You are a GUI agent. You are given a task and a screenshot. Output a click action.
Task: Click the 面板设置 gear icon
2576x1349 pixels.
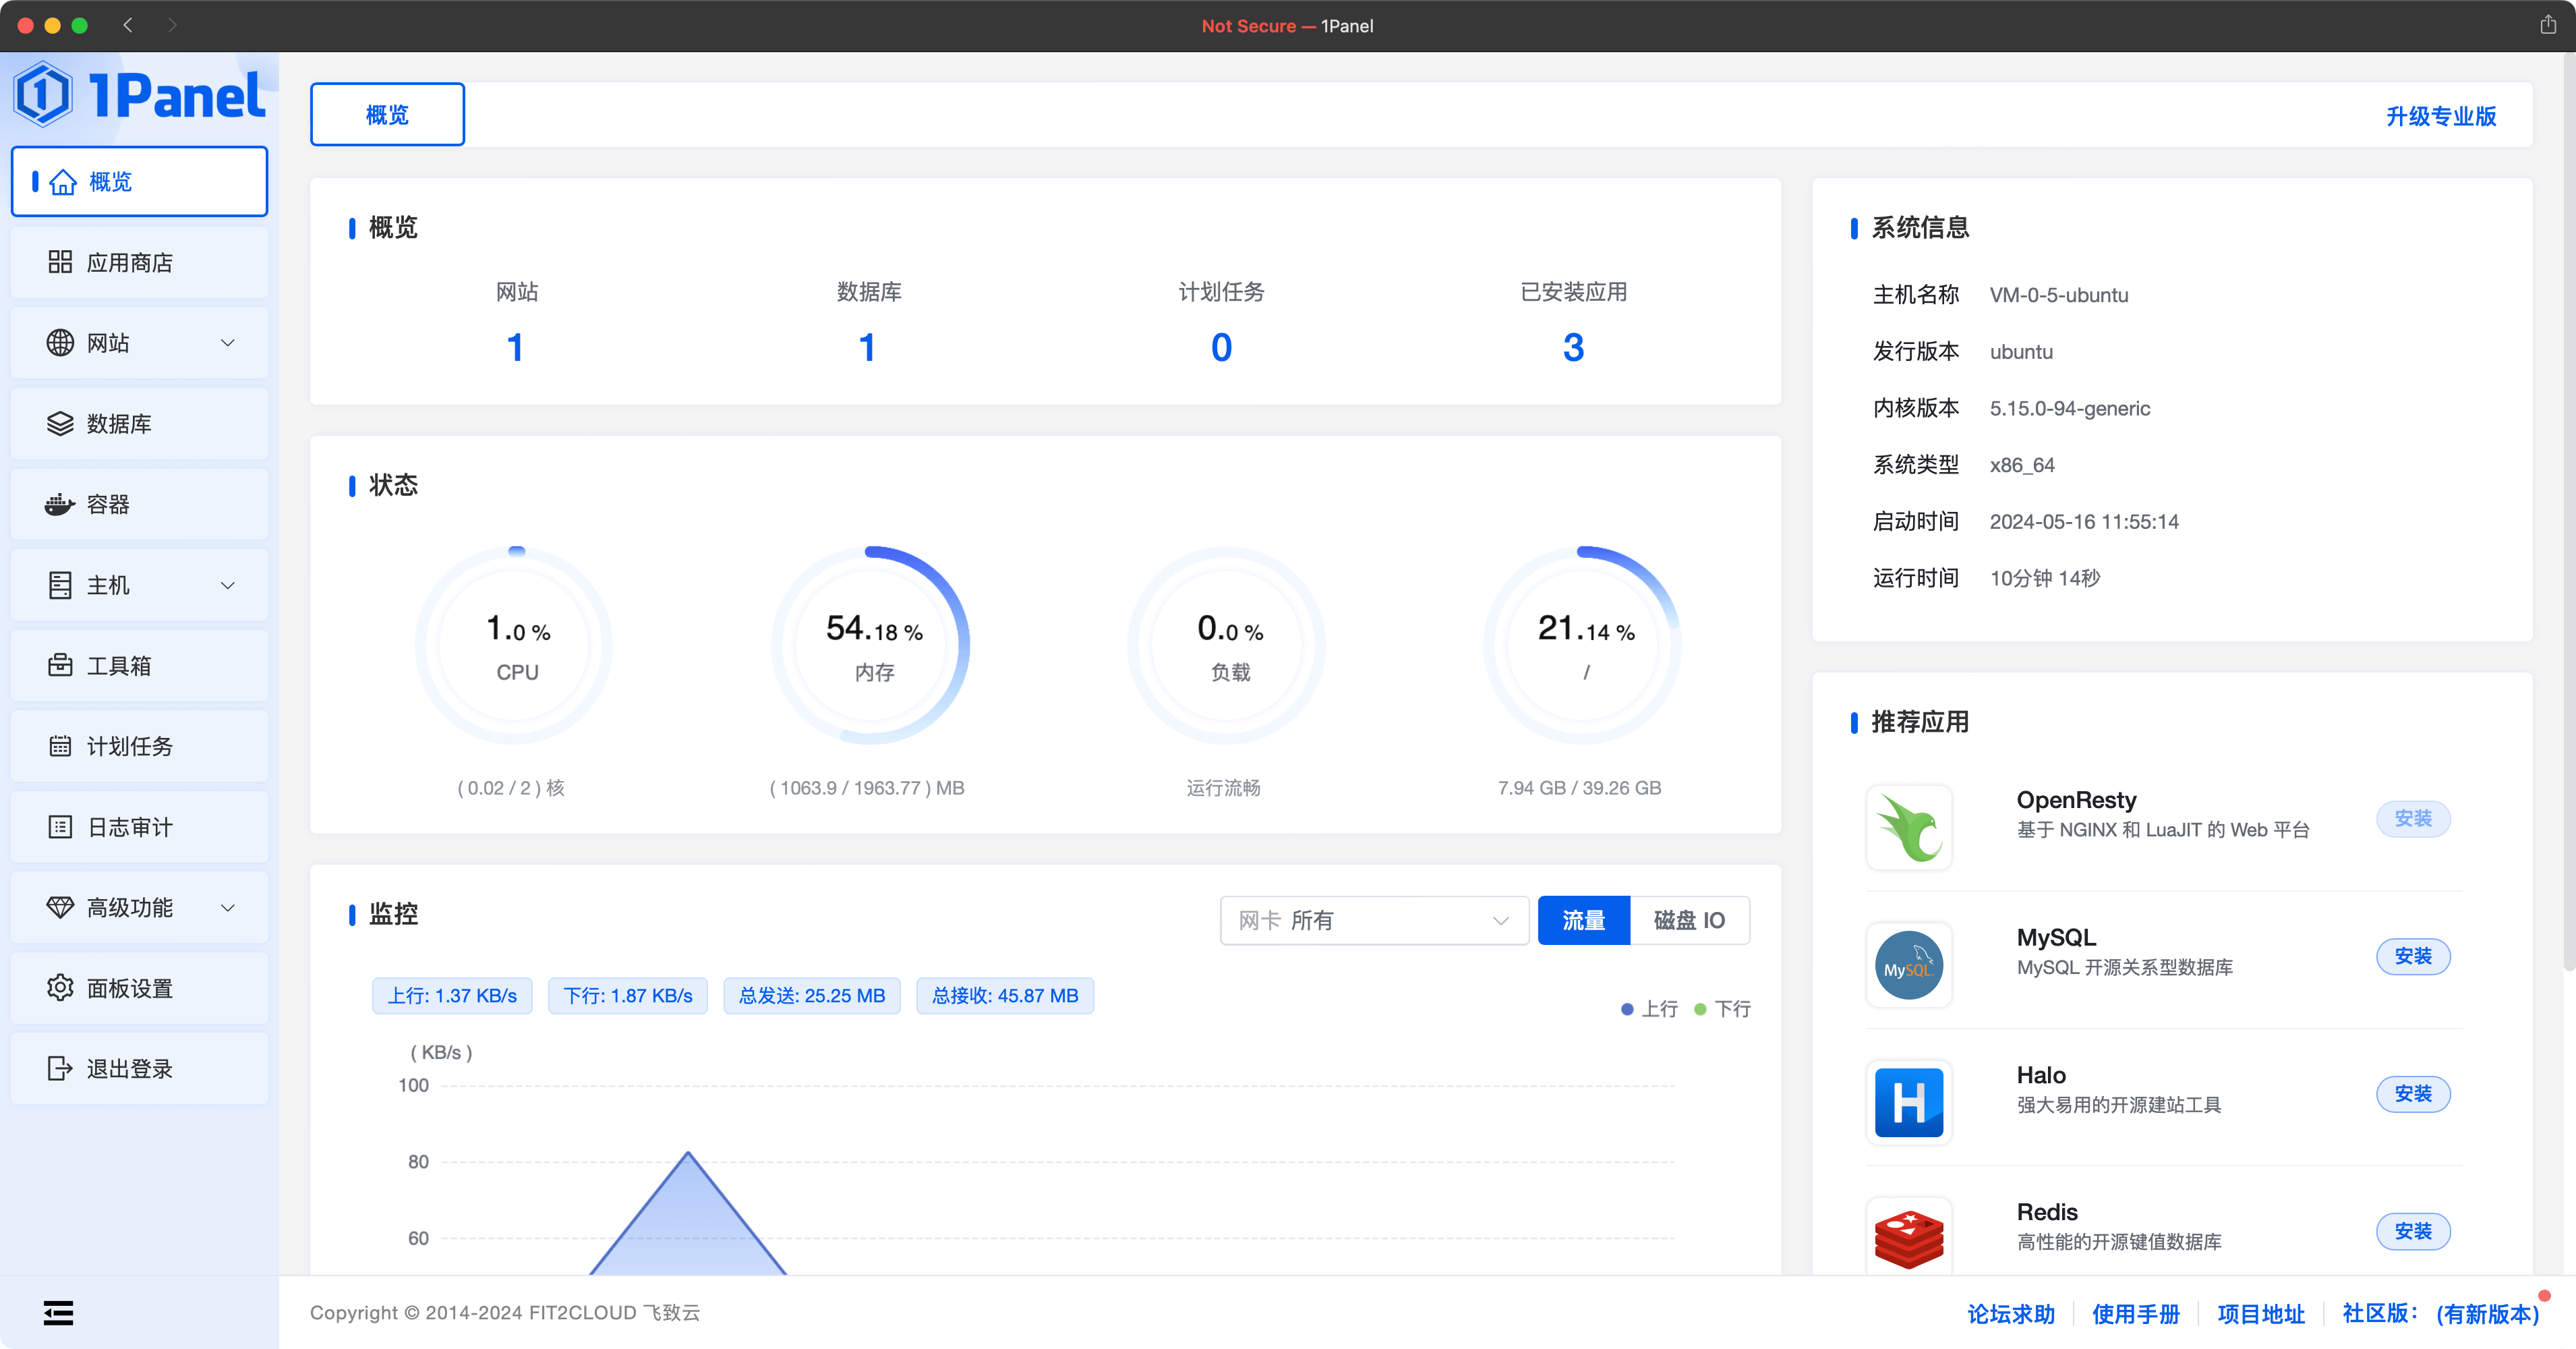pos(60,988)
